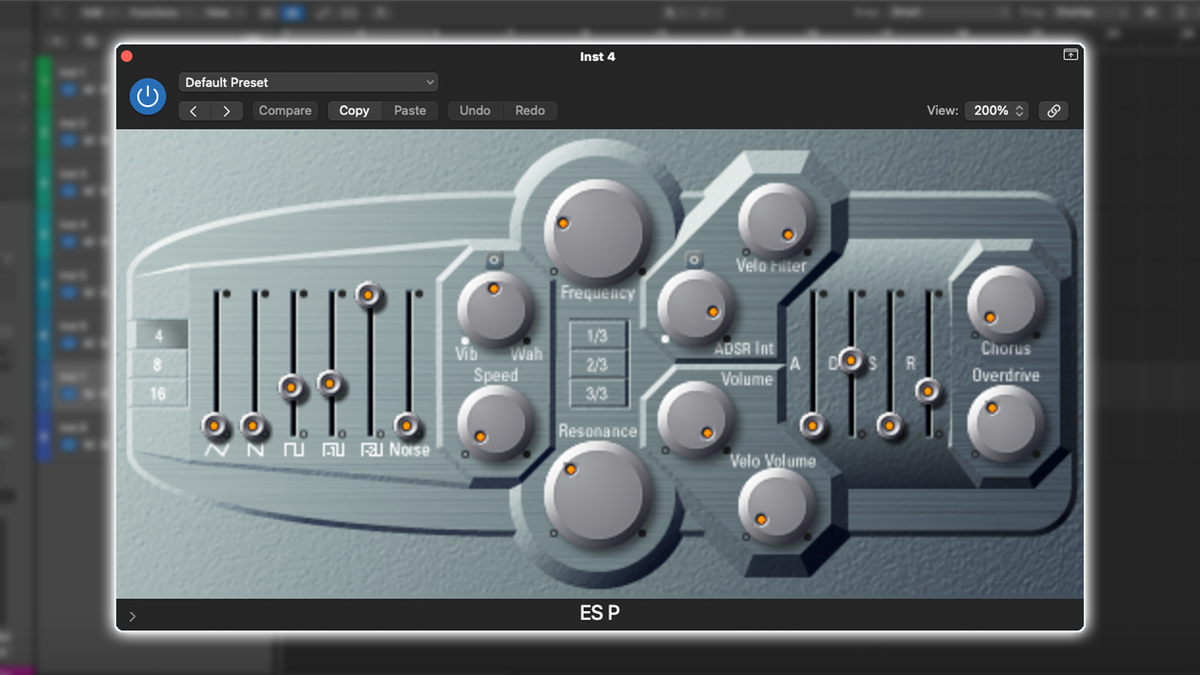Screen dimensions: 1200x675
Task: Click the link icon next to View
Action: click(x=1053, y=110)
